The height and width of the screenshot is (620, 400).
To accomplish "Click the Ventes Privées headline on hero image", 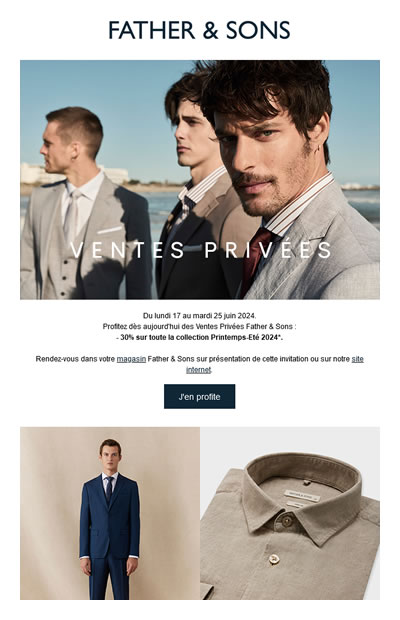I will pyautogui.click(x=201, y=250).
